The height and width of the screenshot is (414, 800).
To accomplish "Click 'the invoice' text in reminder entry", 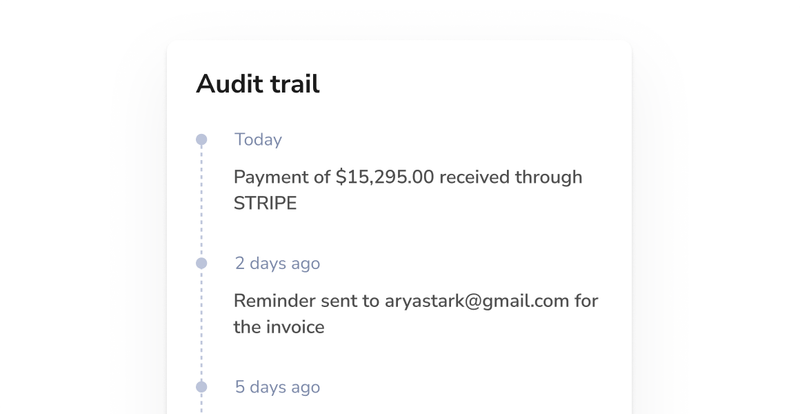I will click(x=279, y=327).
